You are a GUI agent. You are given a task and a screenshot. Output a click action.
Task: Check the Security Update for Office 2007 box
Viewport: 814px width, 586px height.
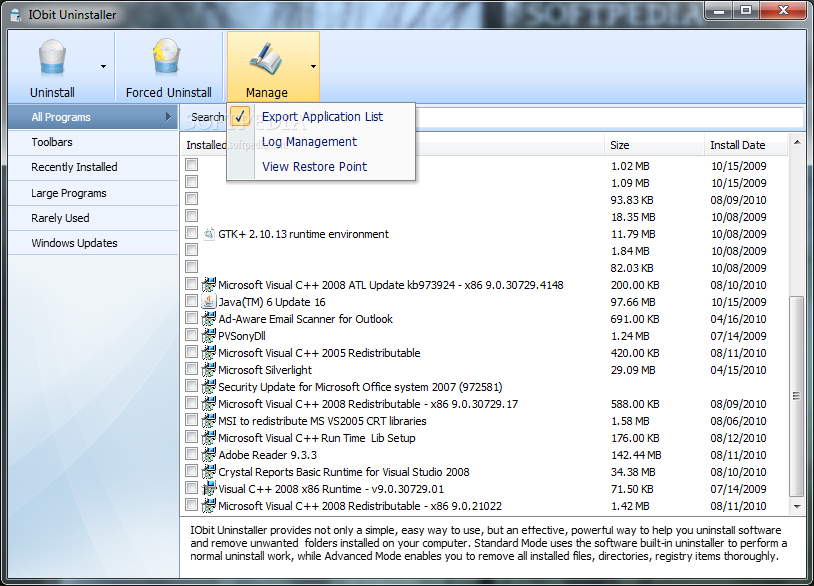pos(192,386)
